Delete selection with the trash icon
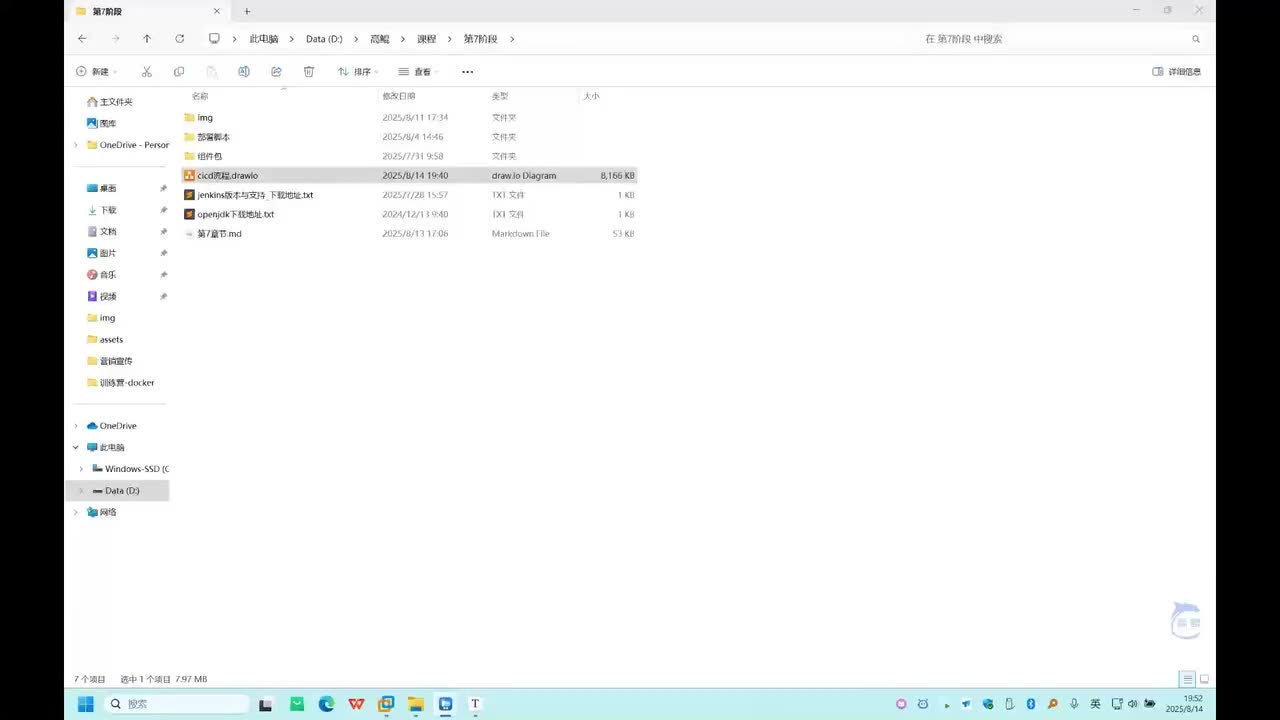This screenshot has width=1280, height=720. point(309,72)
